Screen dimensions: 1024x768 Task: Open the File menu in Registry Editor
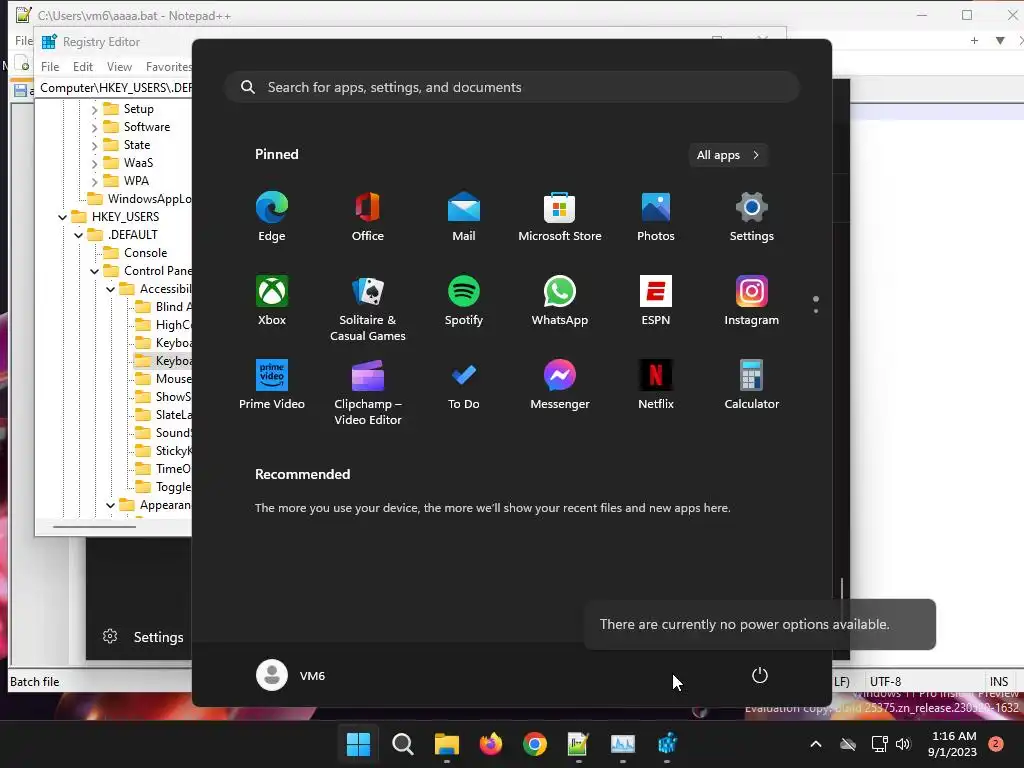click(50, 67)
